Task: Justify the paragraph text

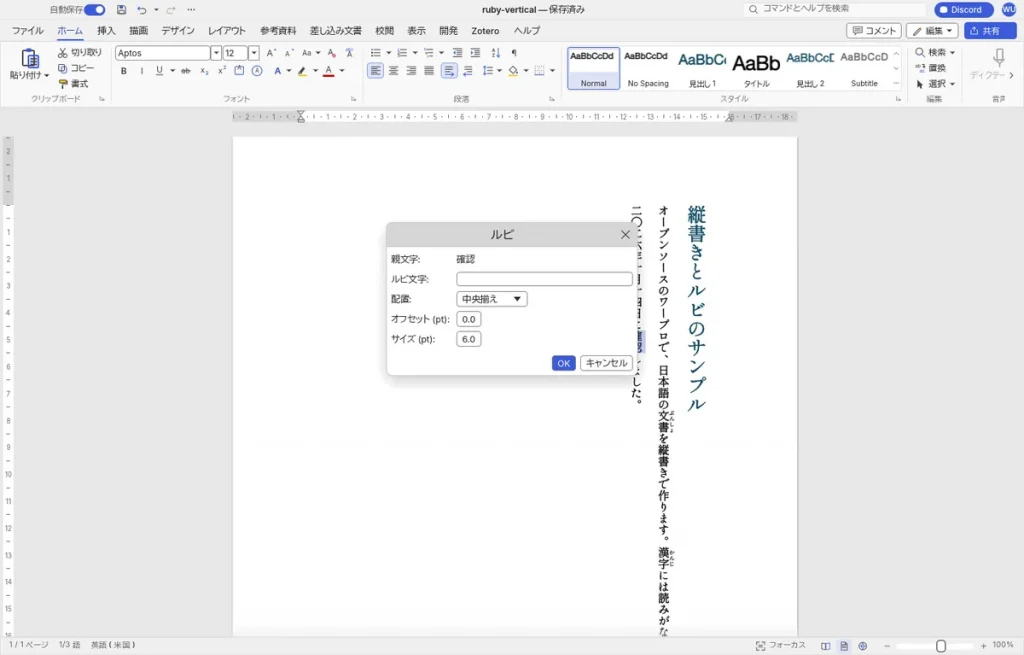Action: [429, 71]
